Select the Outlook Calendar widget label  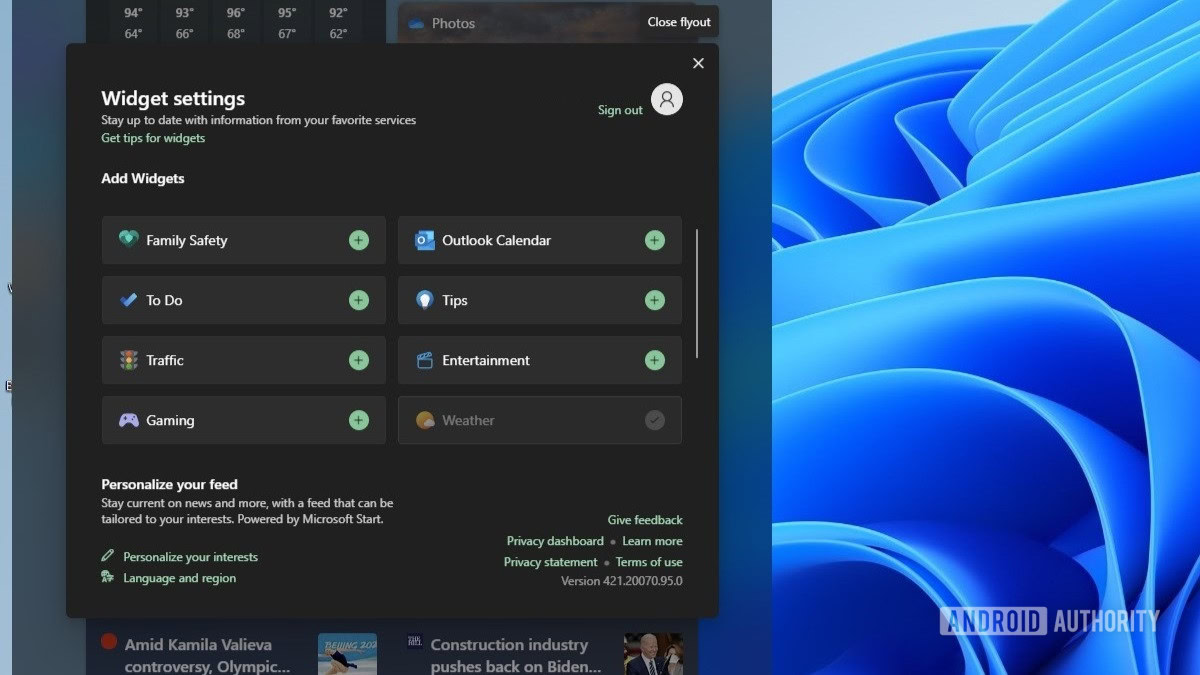[497, 240]
